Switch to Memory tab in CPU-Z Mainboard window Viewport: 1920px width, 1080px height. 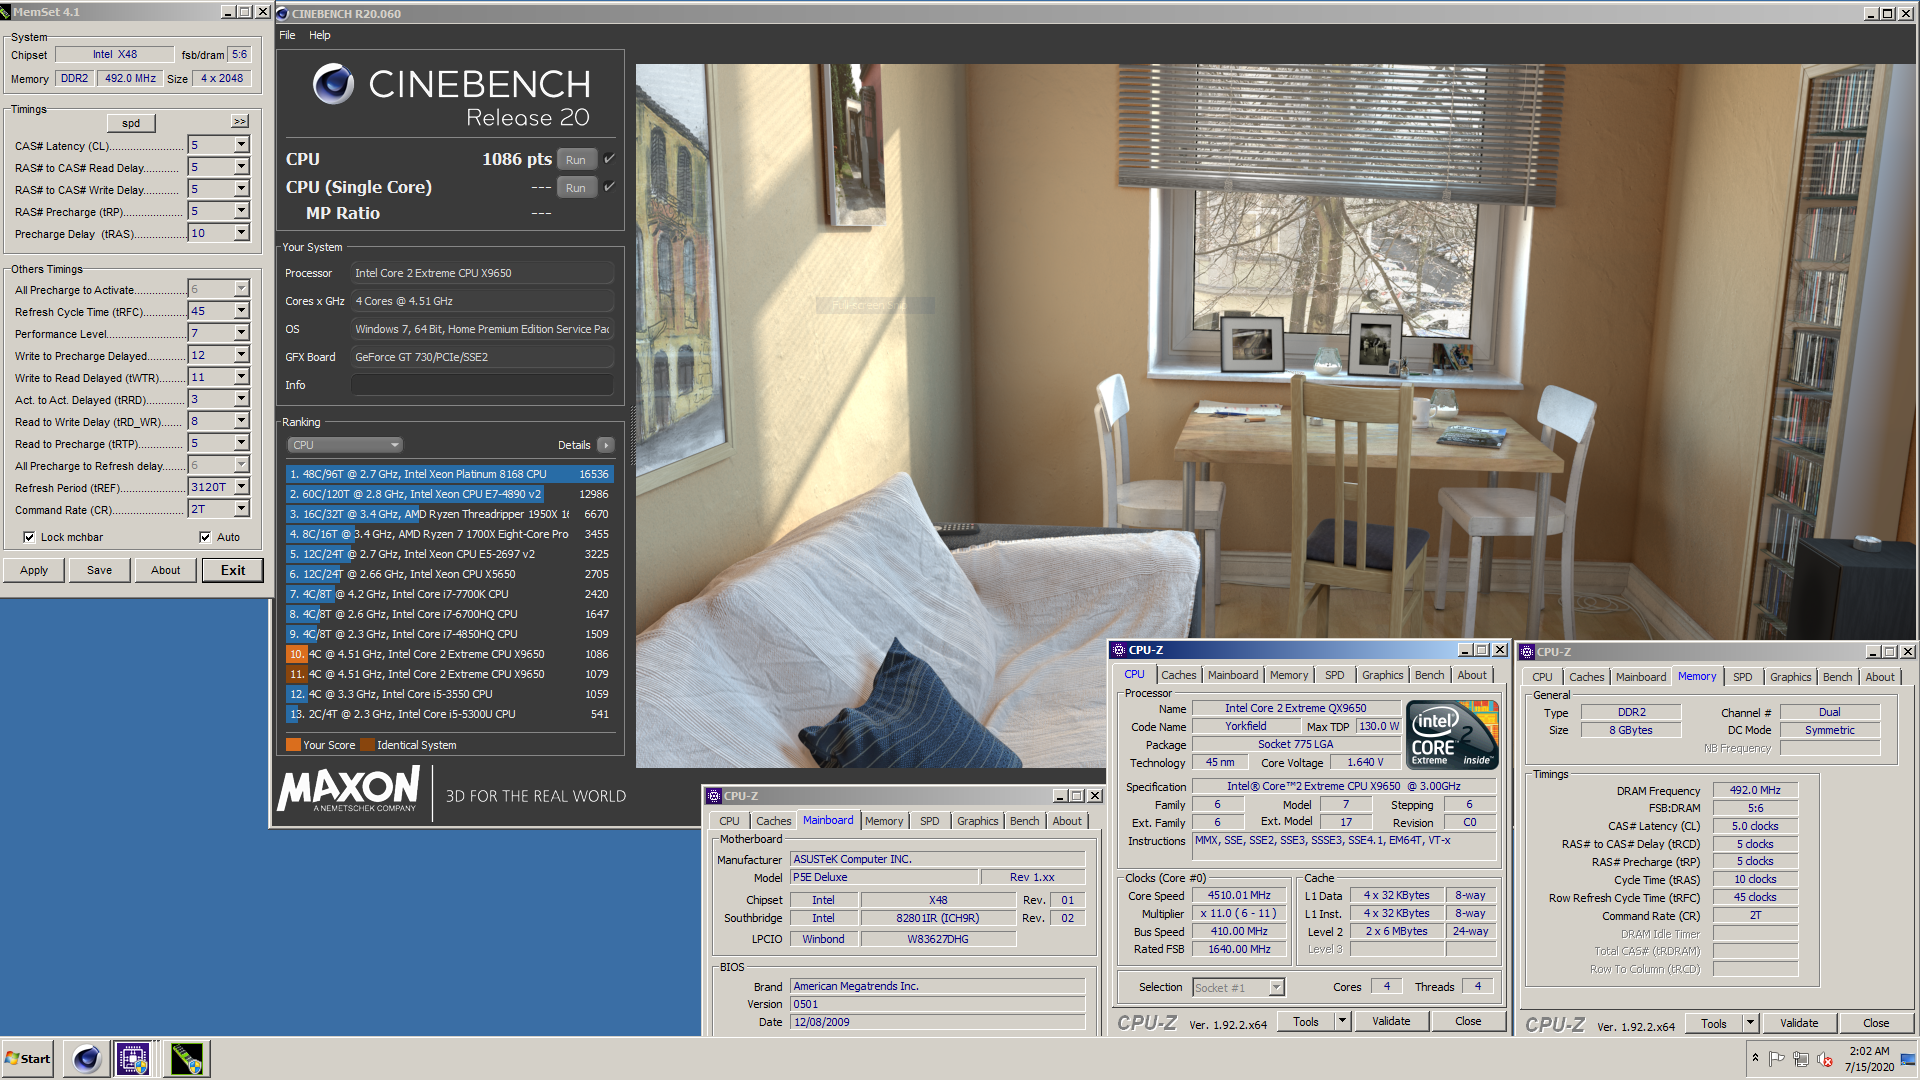coord(884,821)
